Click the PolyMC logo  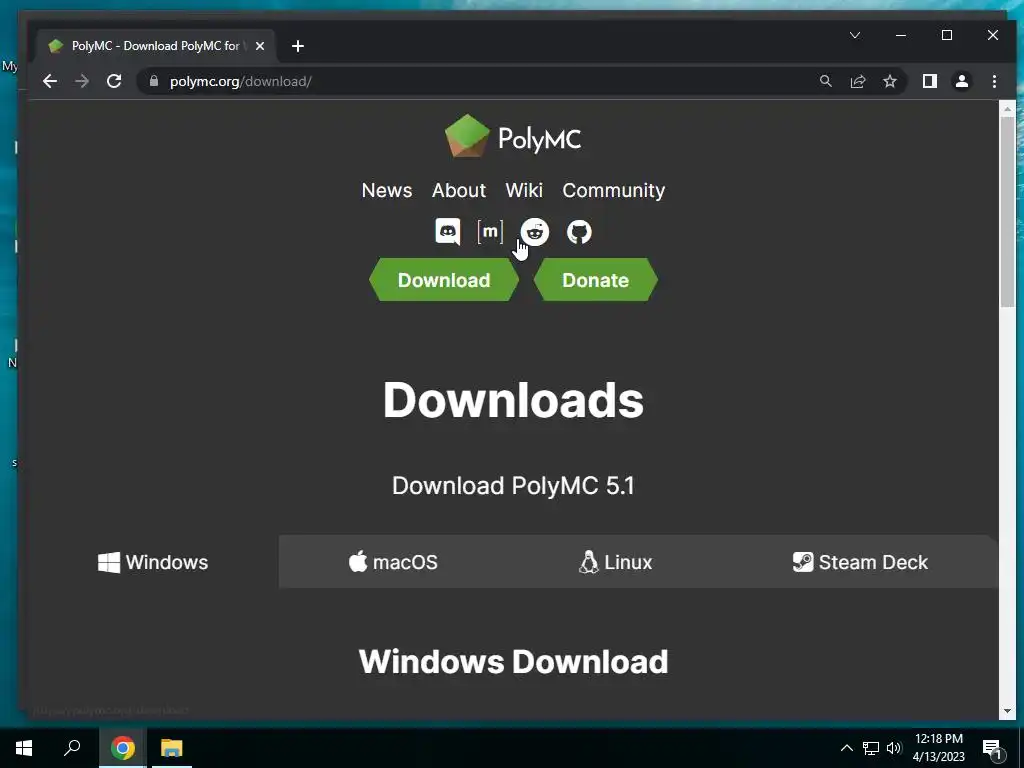point(513,137)
